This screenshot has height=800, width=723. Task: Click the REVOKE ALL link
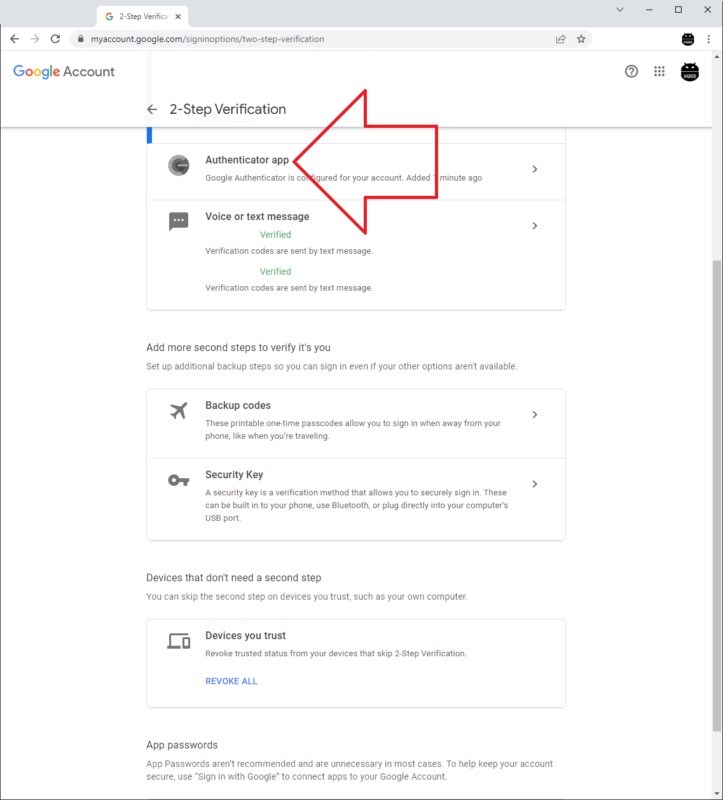(x=231, y=681)
